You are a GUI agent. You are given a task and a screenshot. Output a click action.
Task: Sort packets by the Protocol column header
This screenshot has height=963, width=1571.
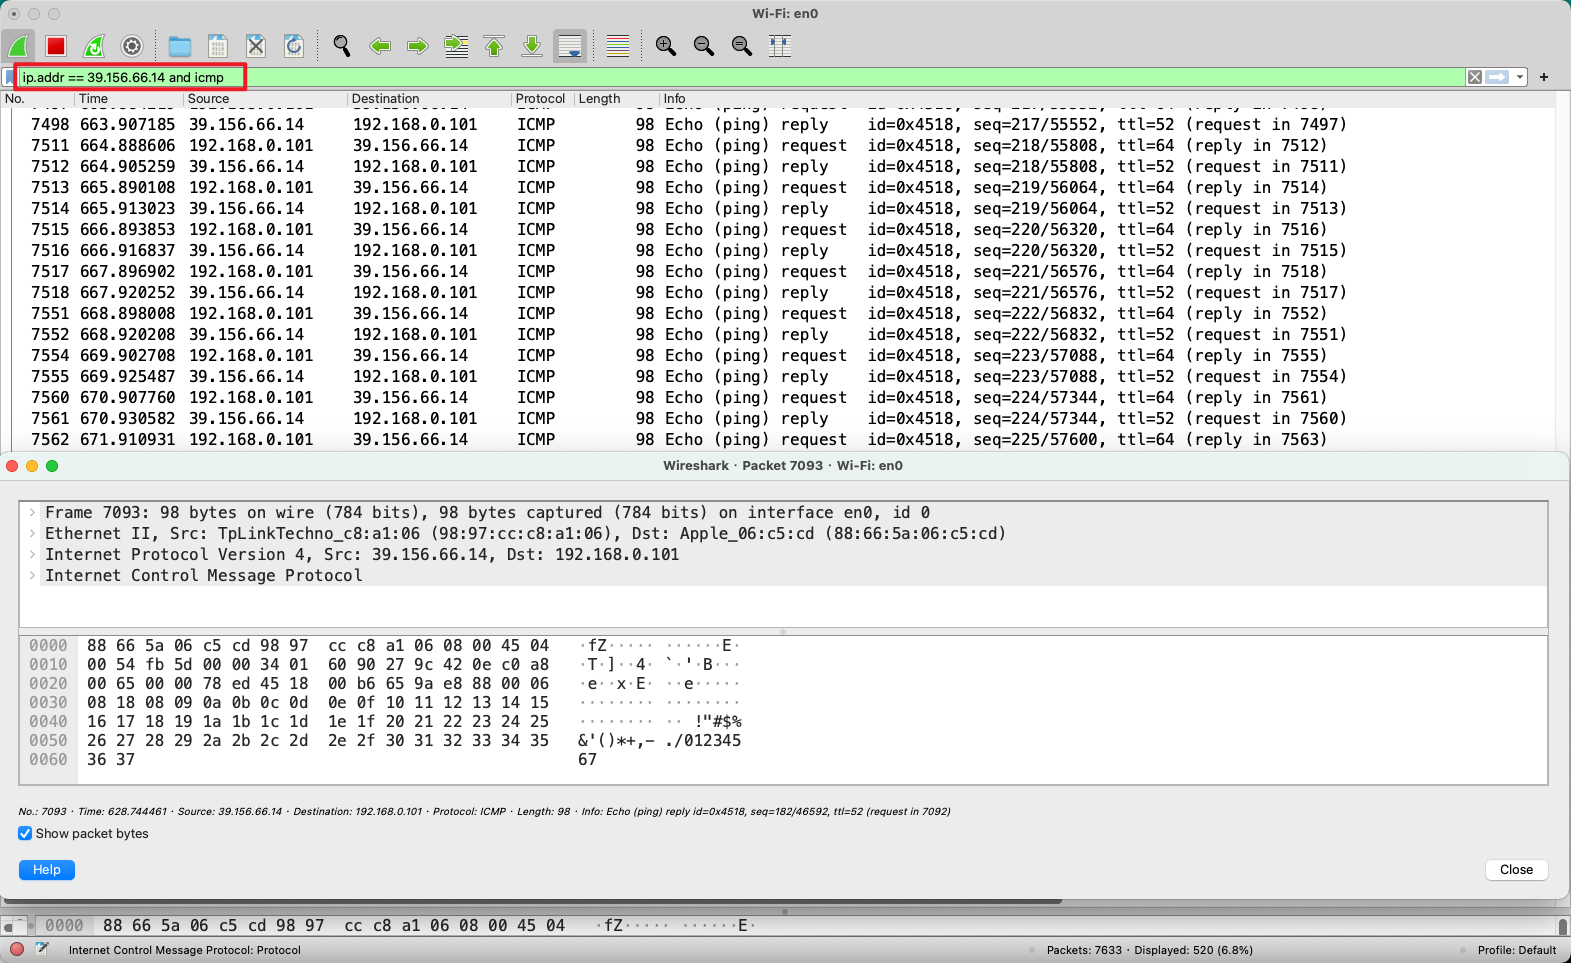click(x=540, y=99)
